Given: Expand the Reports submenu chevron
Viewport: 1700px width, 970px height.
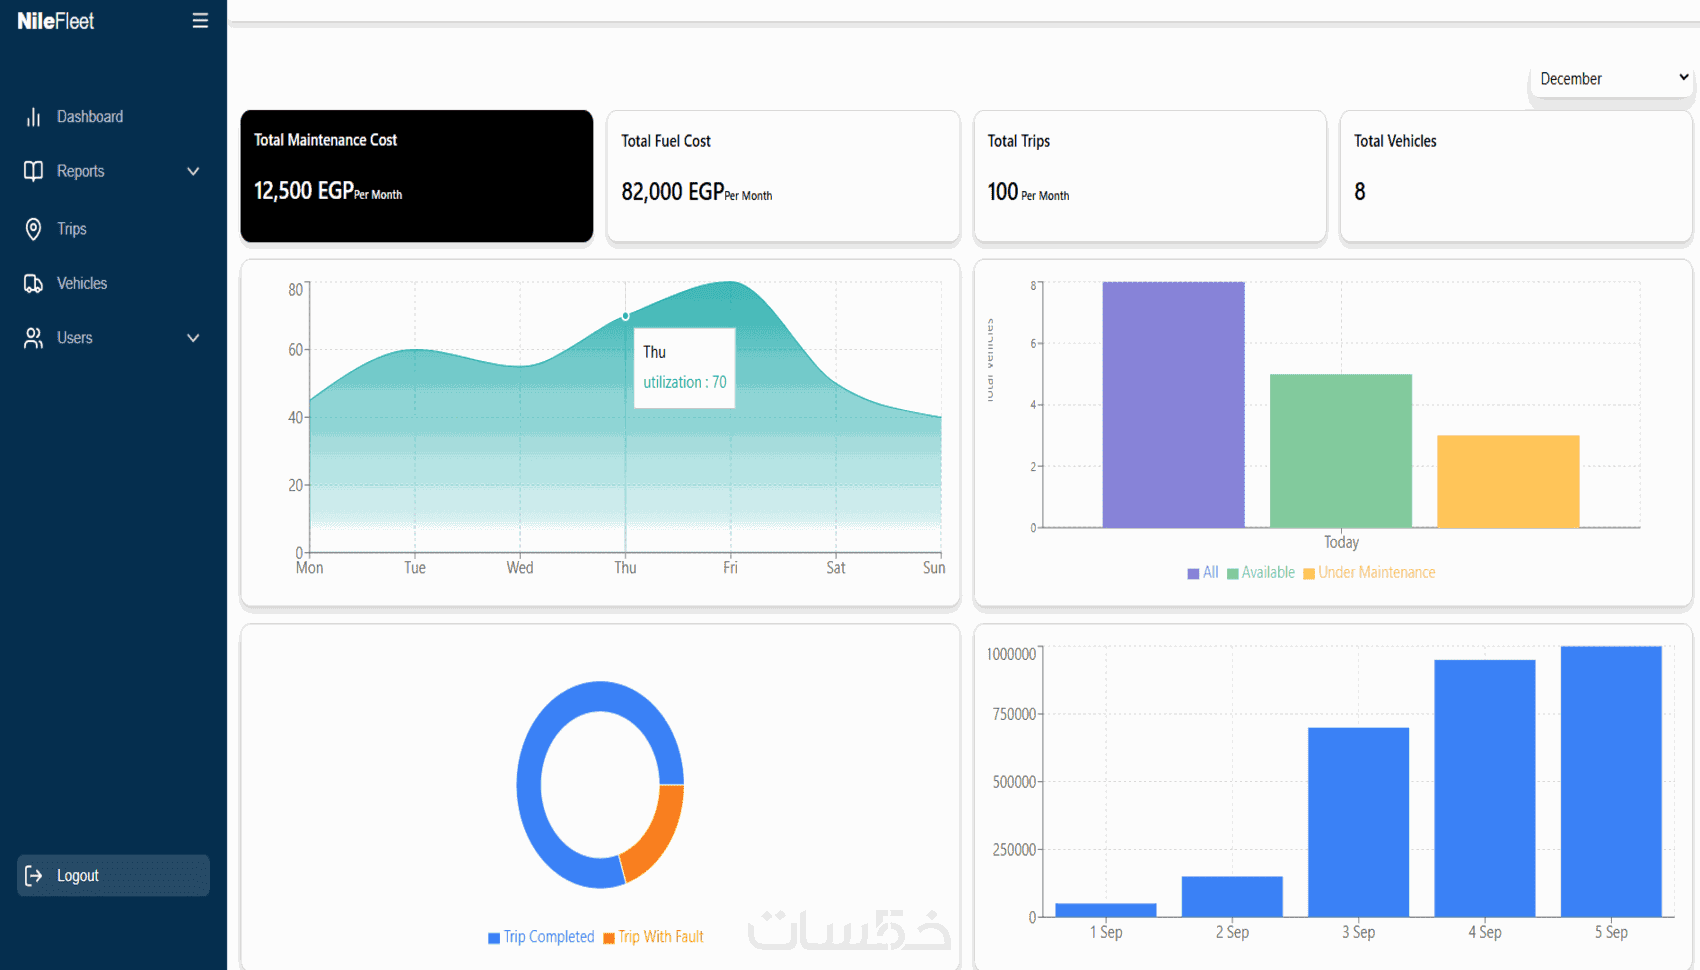Looking at the screenshot, I should (x=193, y=172).
